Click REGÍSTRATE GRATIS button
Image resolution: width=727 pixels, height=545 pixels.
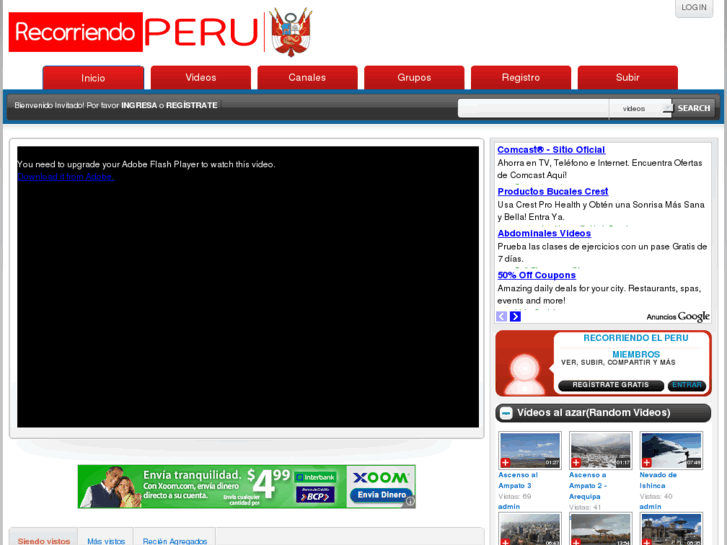point(611,385)
